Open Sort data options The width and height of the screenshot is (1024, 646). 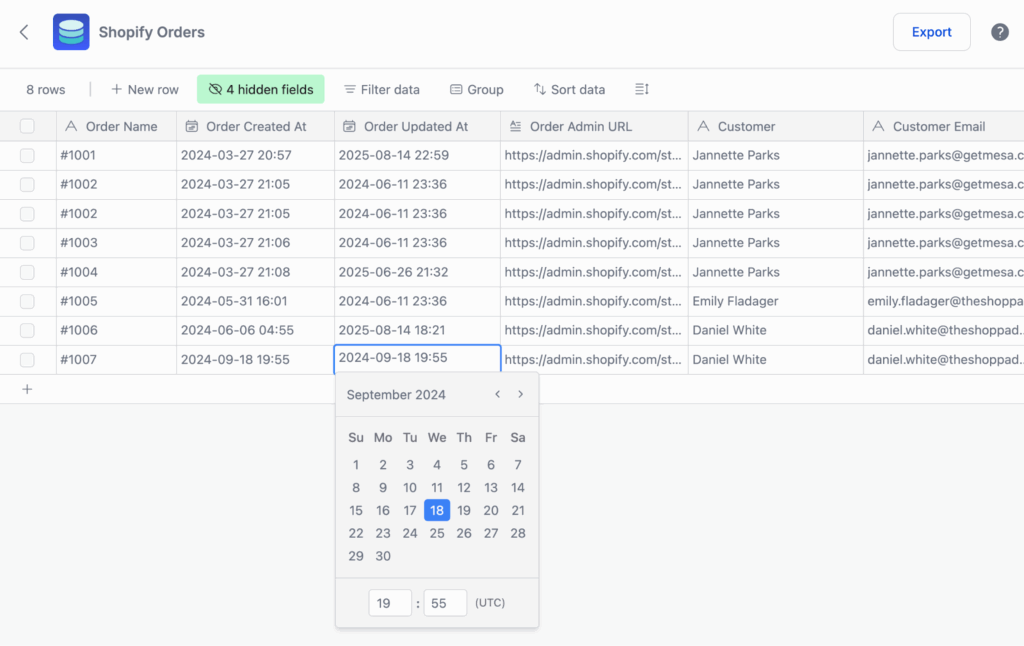(569, 89)
